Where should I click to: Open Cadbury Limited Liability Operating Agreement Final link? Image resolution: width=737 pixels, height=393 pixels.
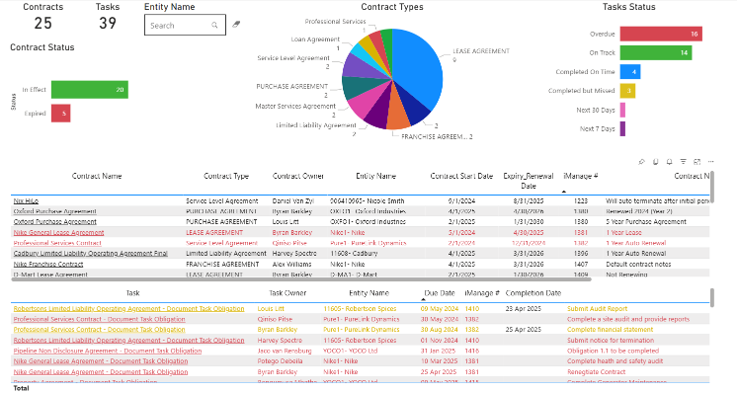point(91,253)
